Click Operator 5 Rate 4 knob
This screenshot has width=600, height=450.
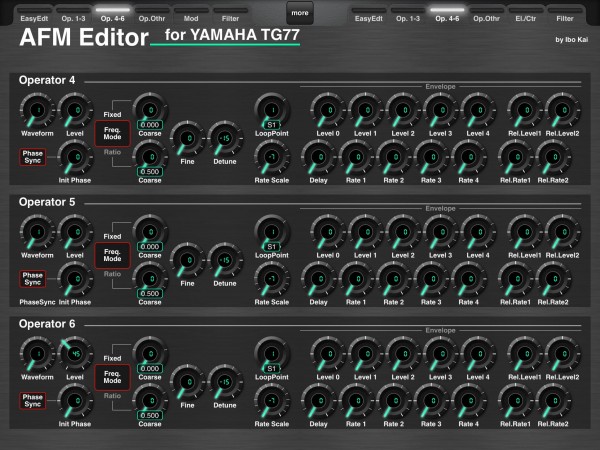coord(469,279)
